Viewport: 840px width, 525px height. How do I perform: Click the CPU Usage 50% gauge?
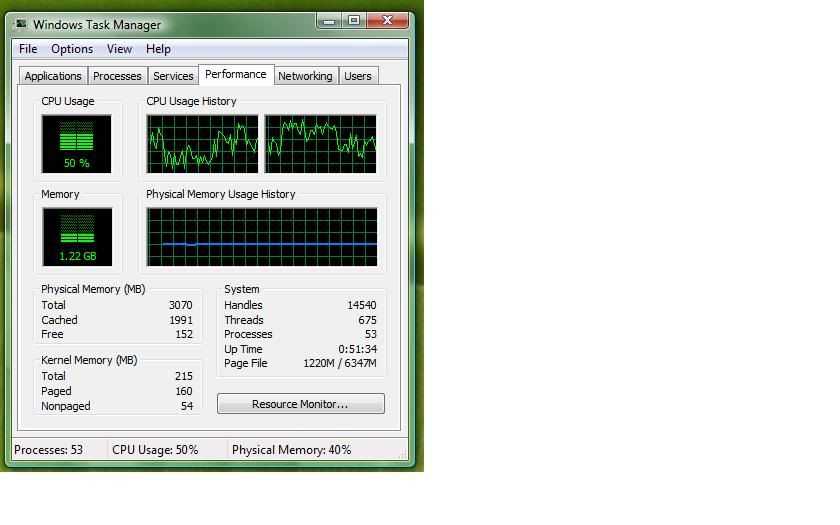pyautogui.click(x=76, y=143)
